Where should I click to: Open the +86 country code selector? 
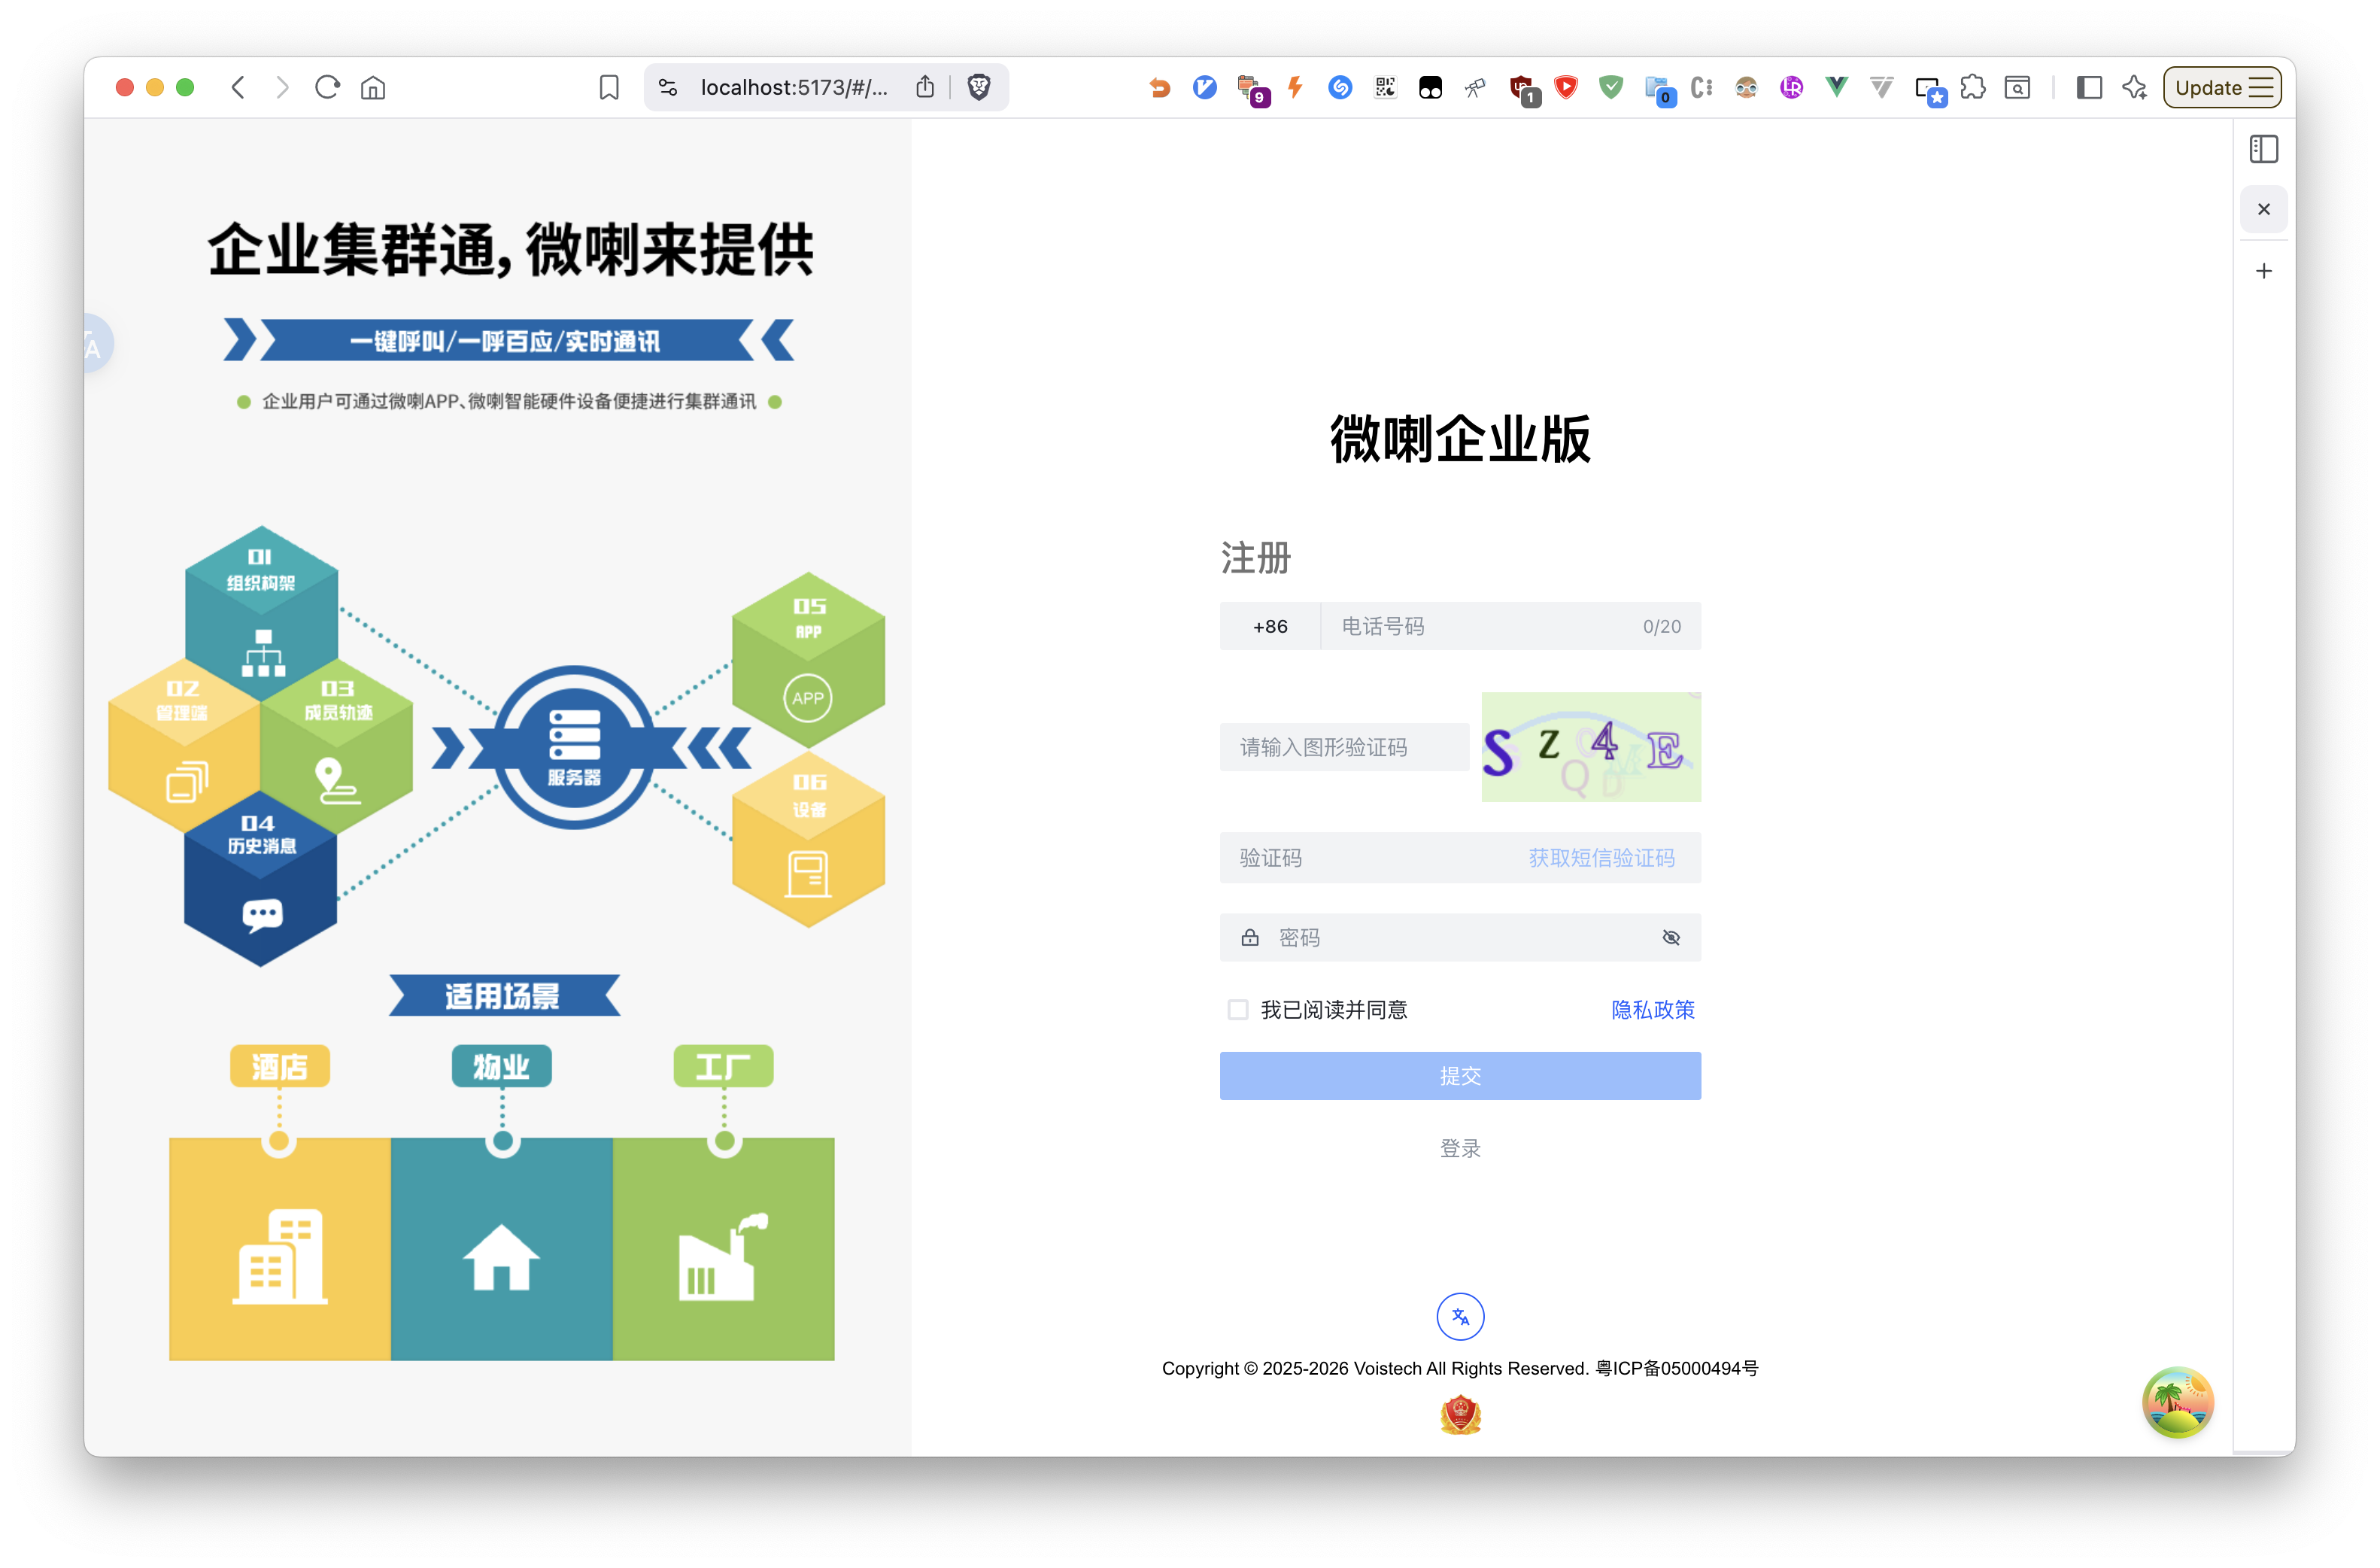point(1270,626)
